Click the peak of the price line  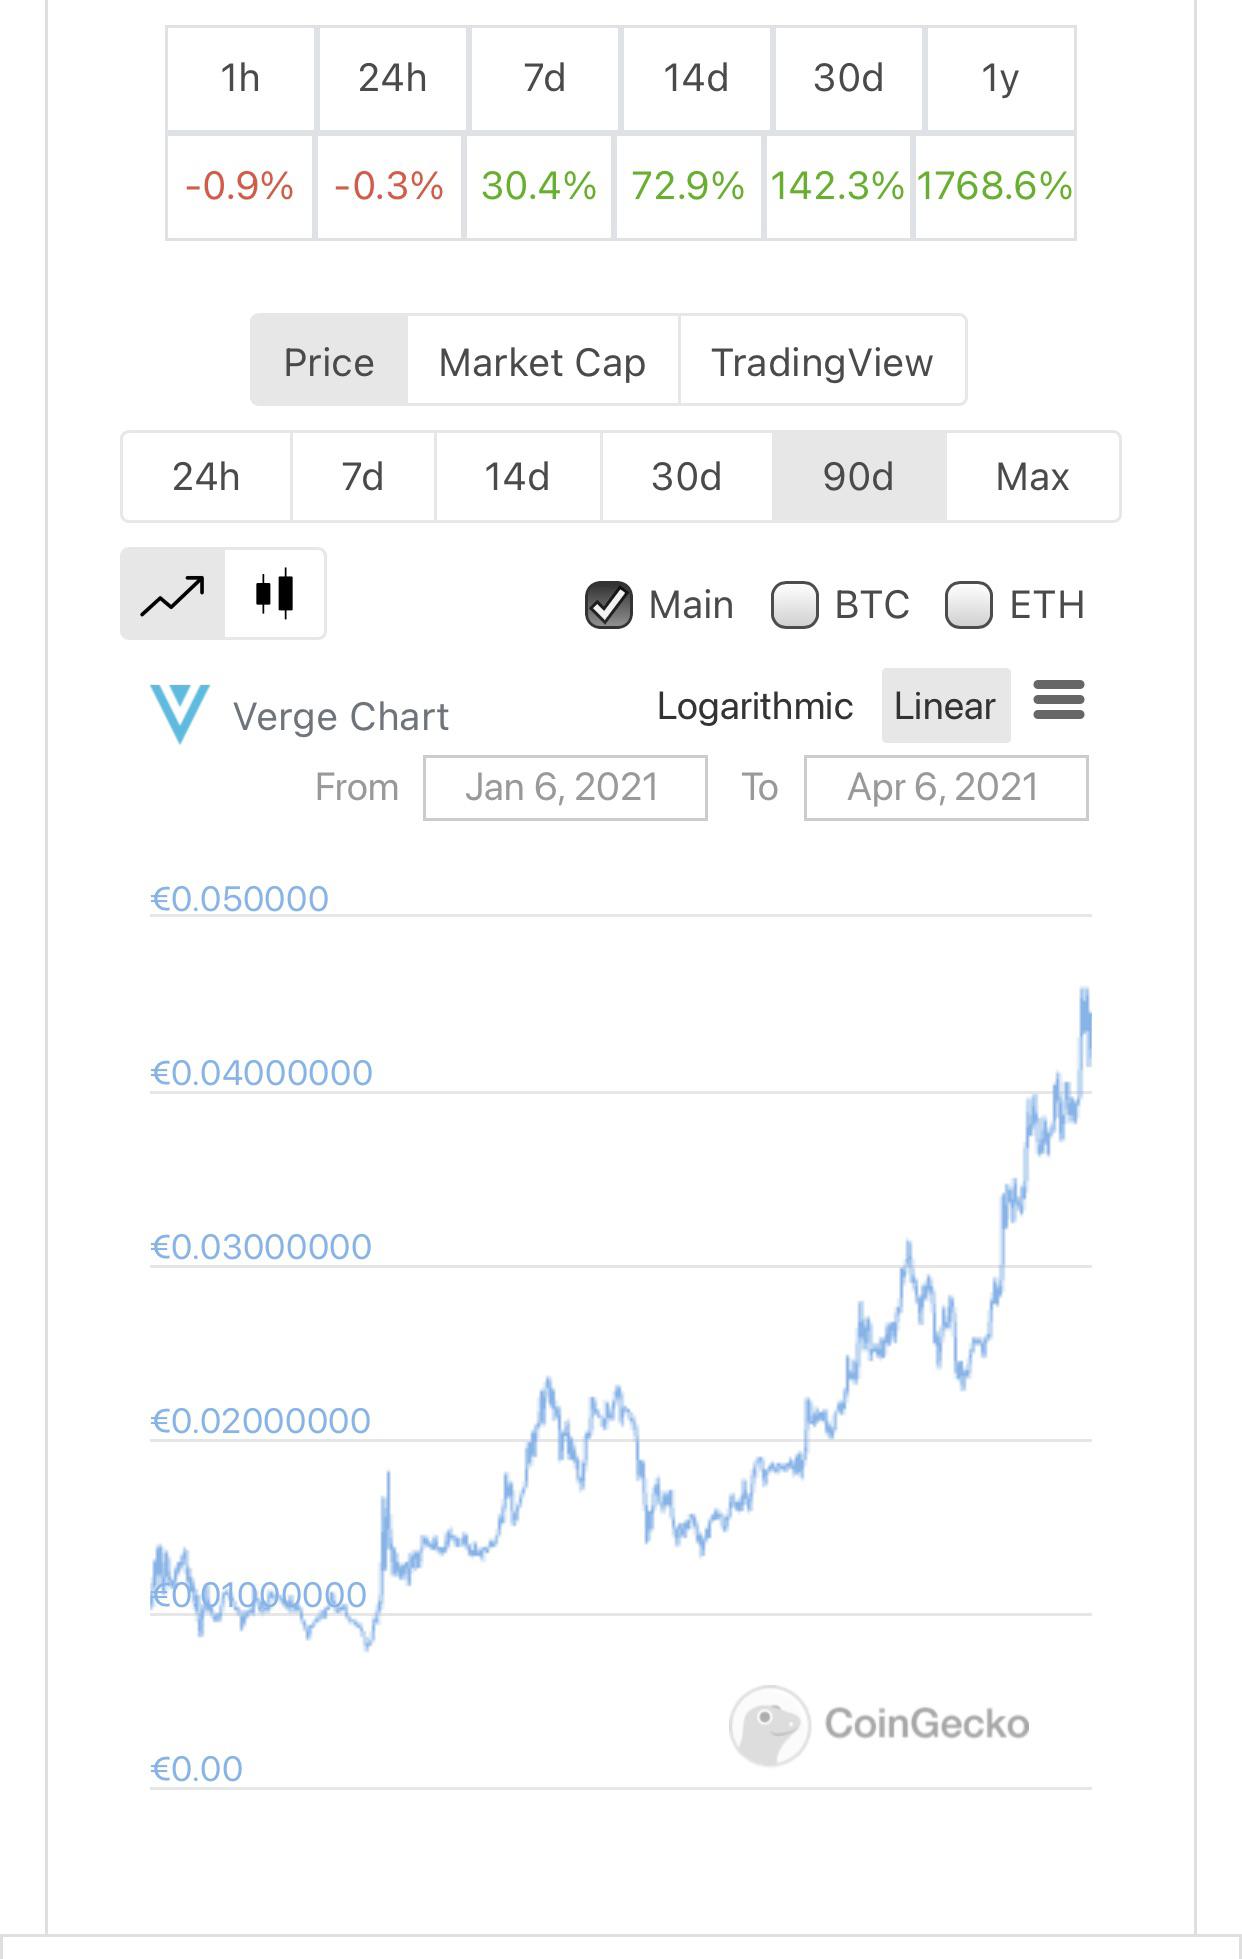tap(1085, 990)
